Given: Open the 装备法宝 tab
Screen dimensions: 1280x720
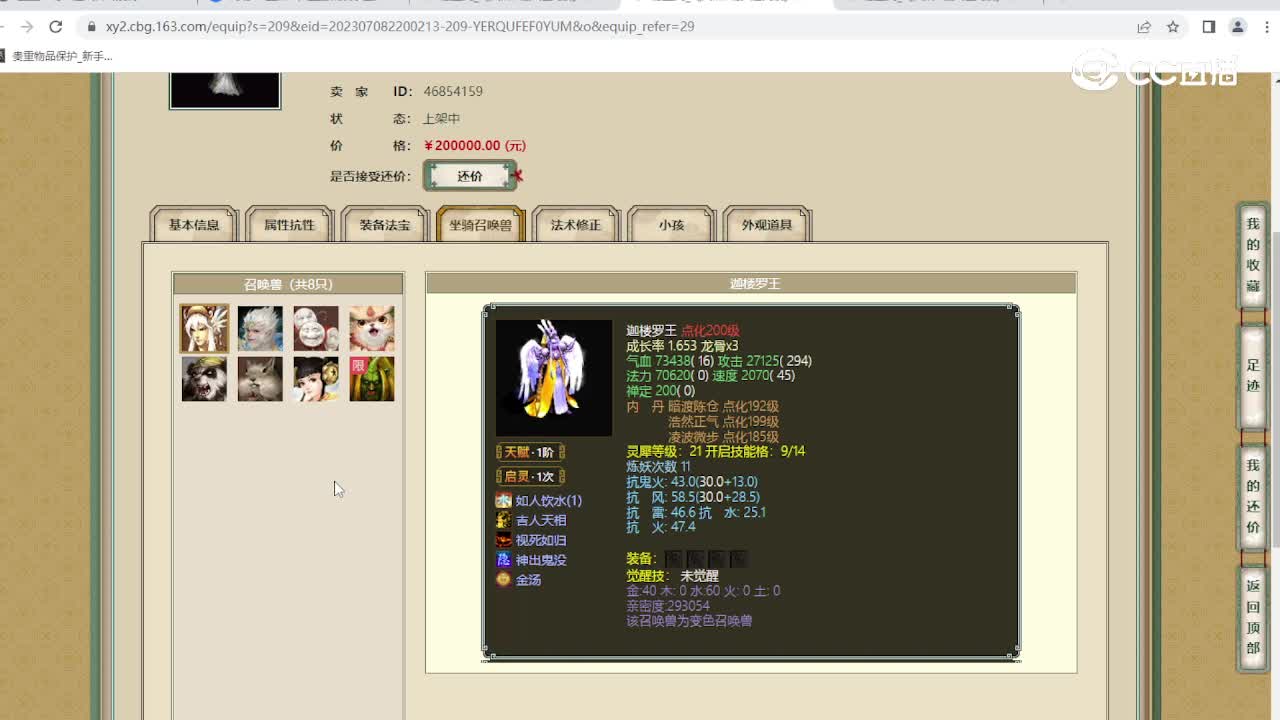Looking at the screenshot, I should [385, 225].
